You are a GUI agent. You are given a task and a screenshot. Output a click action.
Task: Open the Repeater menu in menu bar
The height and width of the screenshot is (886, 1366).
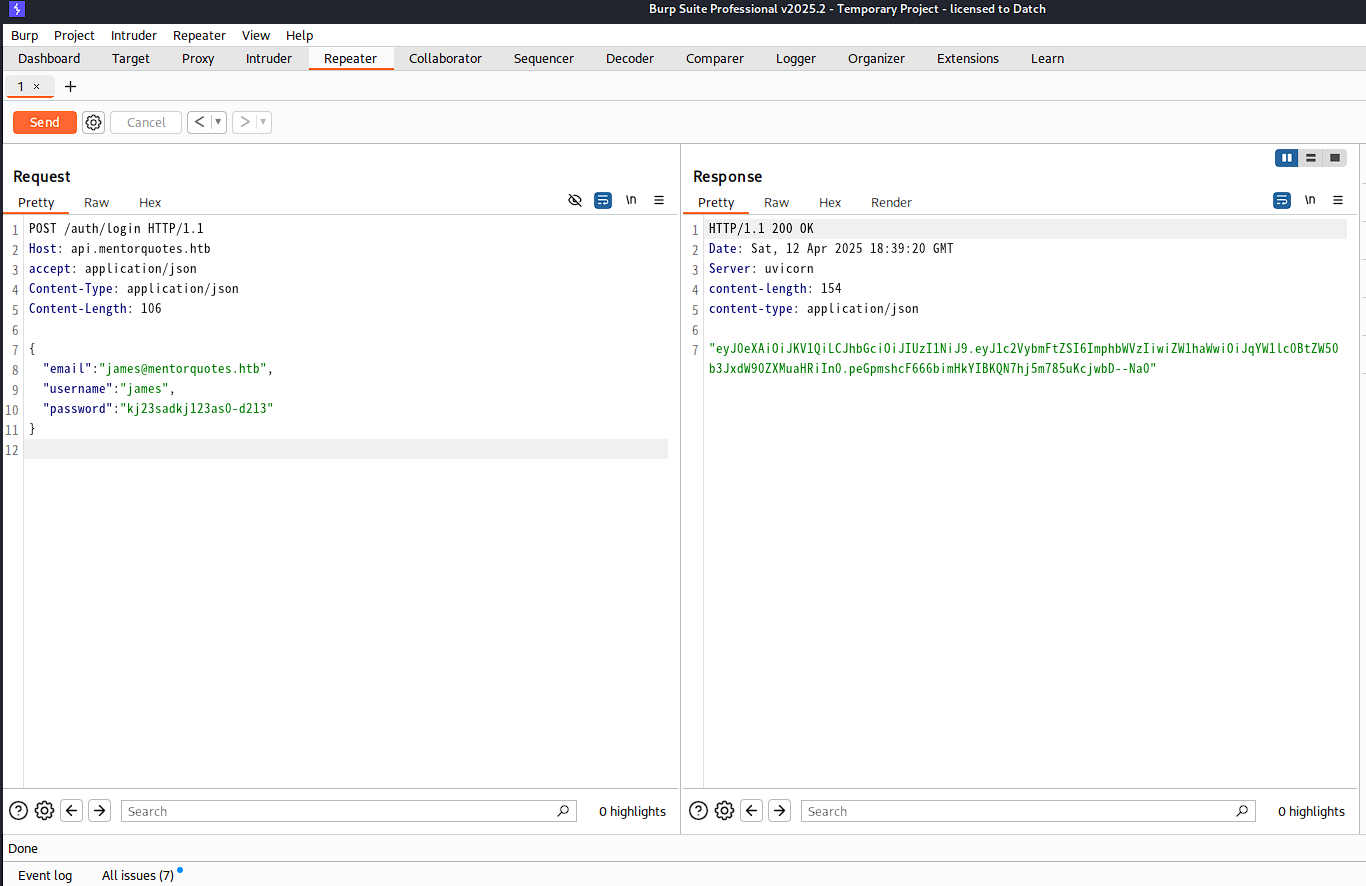pyautogui.click(x=199, y=35)
